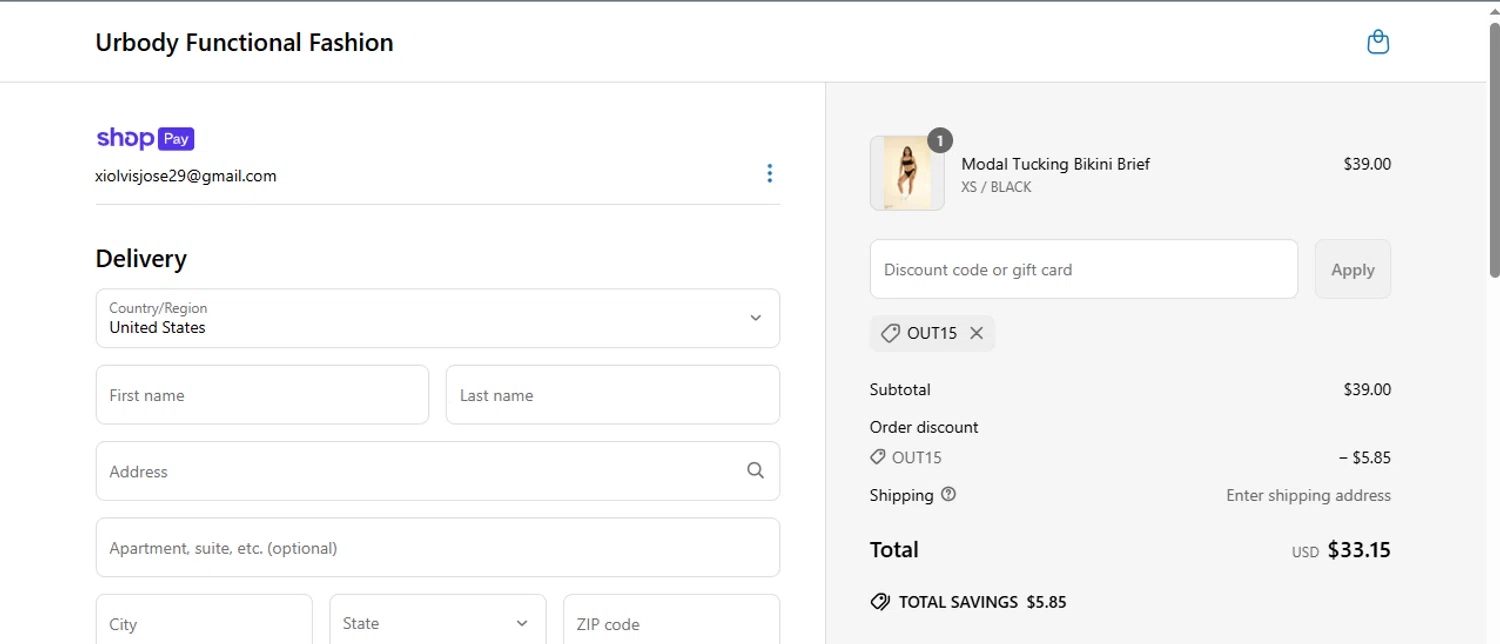Click the – $5.85 discount amount
Image resolution: width=1500 pixels, height=644 pixels.
pos(1365,458)
